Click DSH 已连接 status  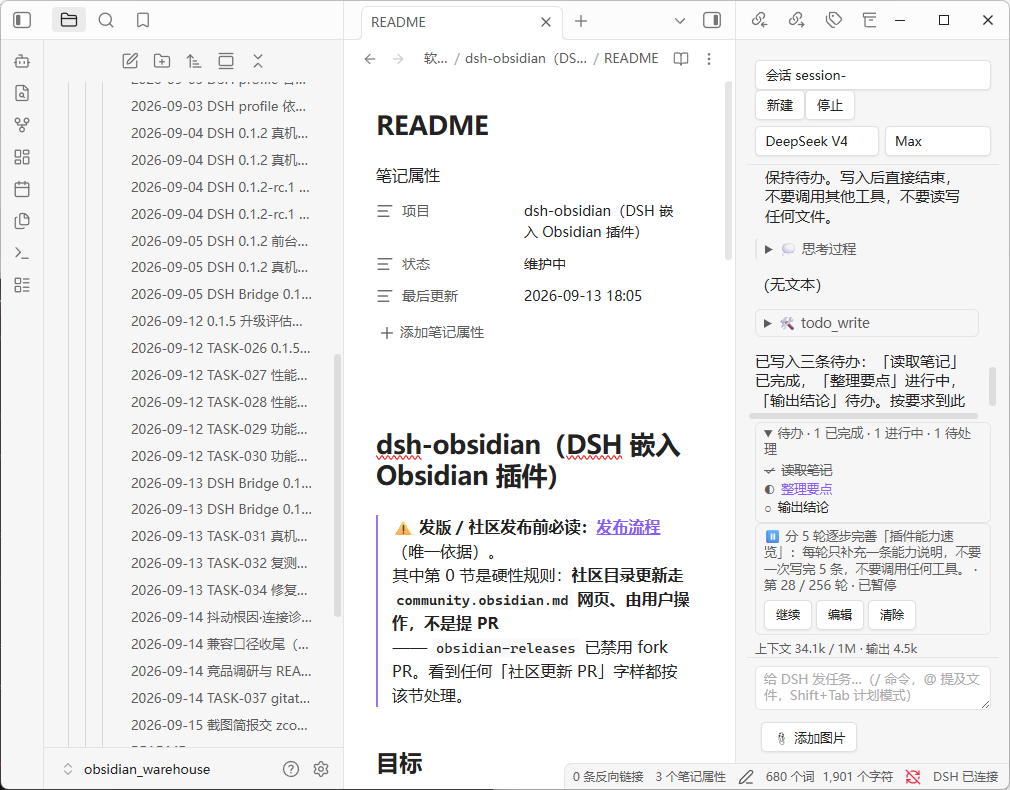point(965,777)
